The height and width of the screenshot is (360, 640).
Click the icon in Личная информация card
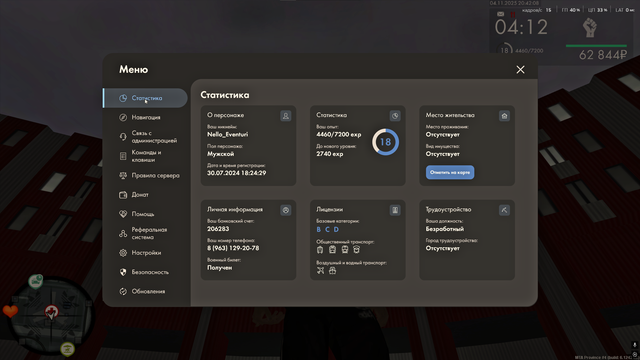(x=286, y=210)
